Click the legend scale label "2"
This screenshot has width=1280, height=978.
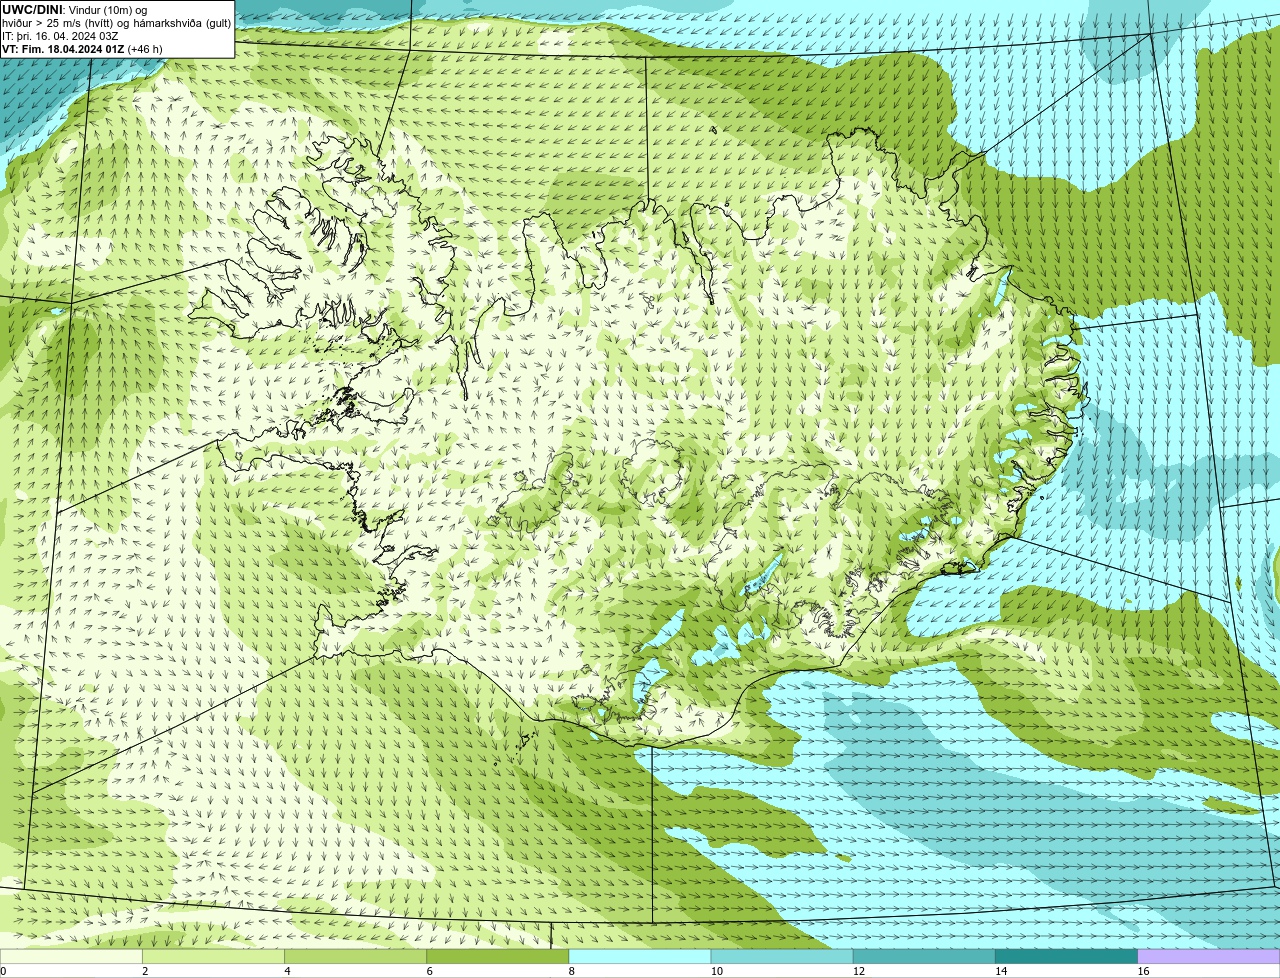pos(145,971)
